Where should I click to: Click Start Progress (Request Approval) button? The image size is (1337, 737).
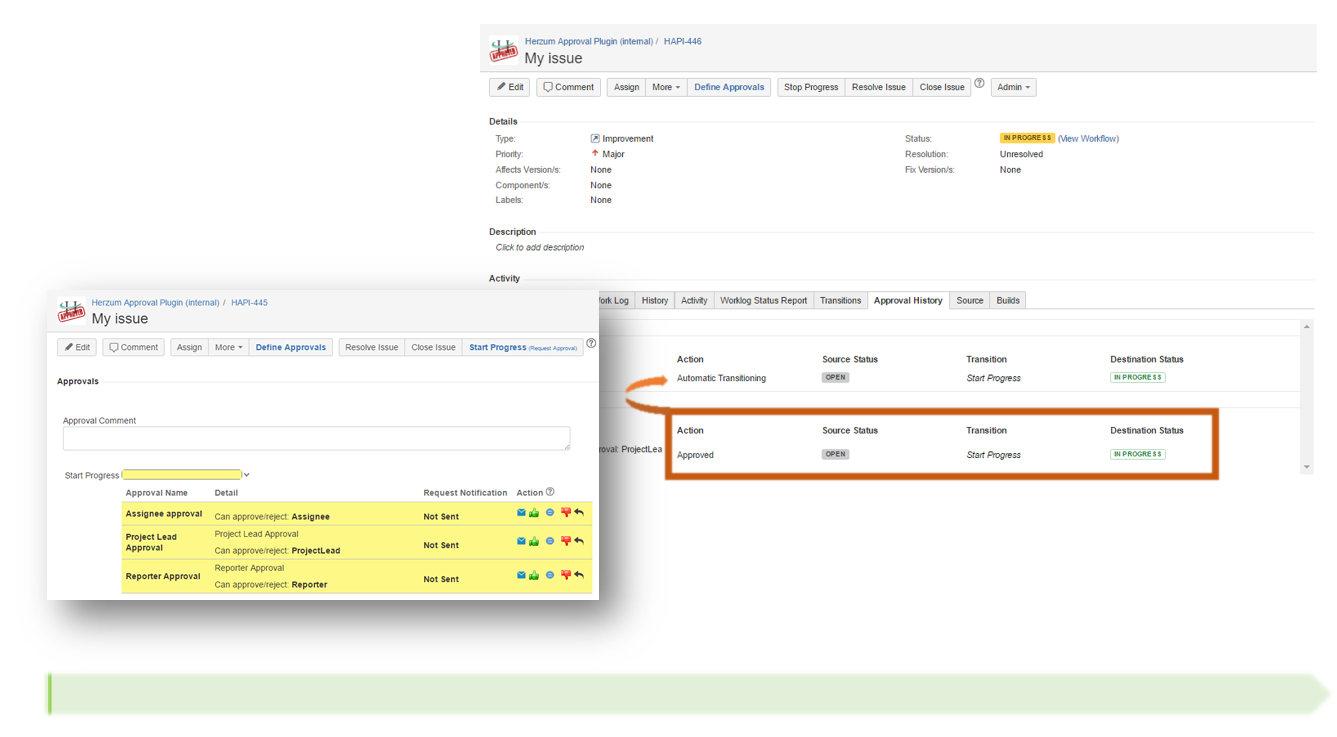[x=523, y=347]
